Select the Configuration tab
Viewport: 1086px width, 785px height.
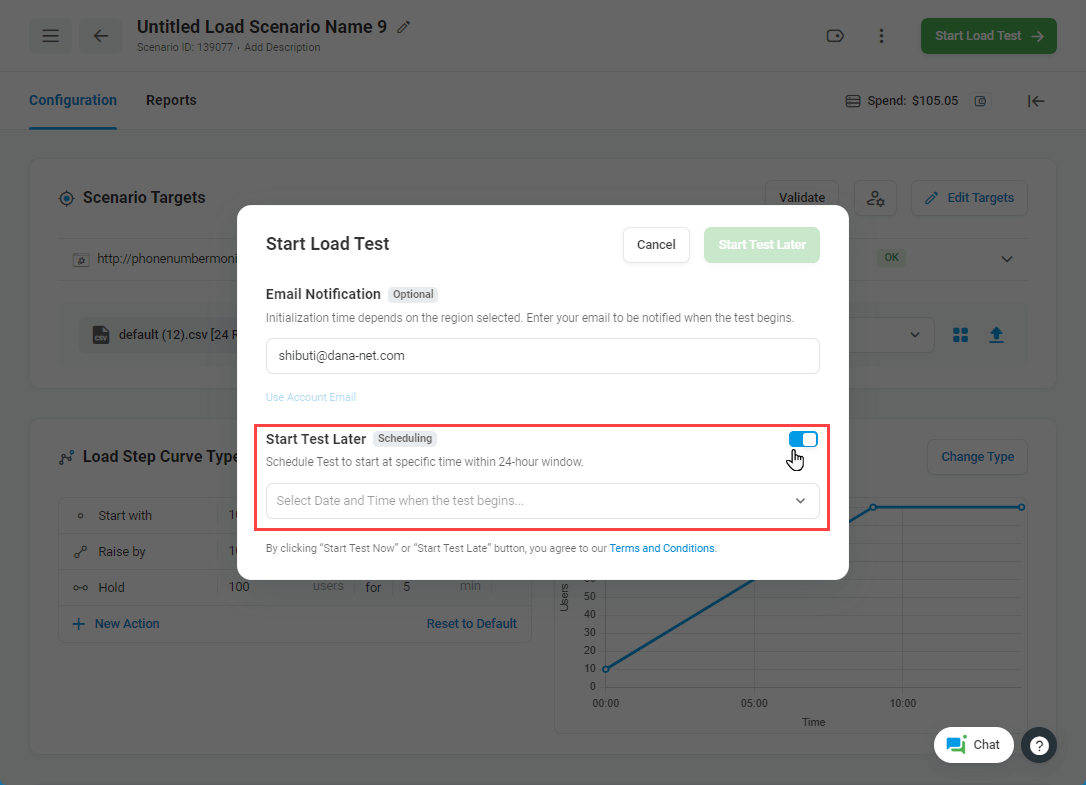click(73, 100)
